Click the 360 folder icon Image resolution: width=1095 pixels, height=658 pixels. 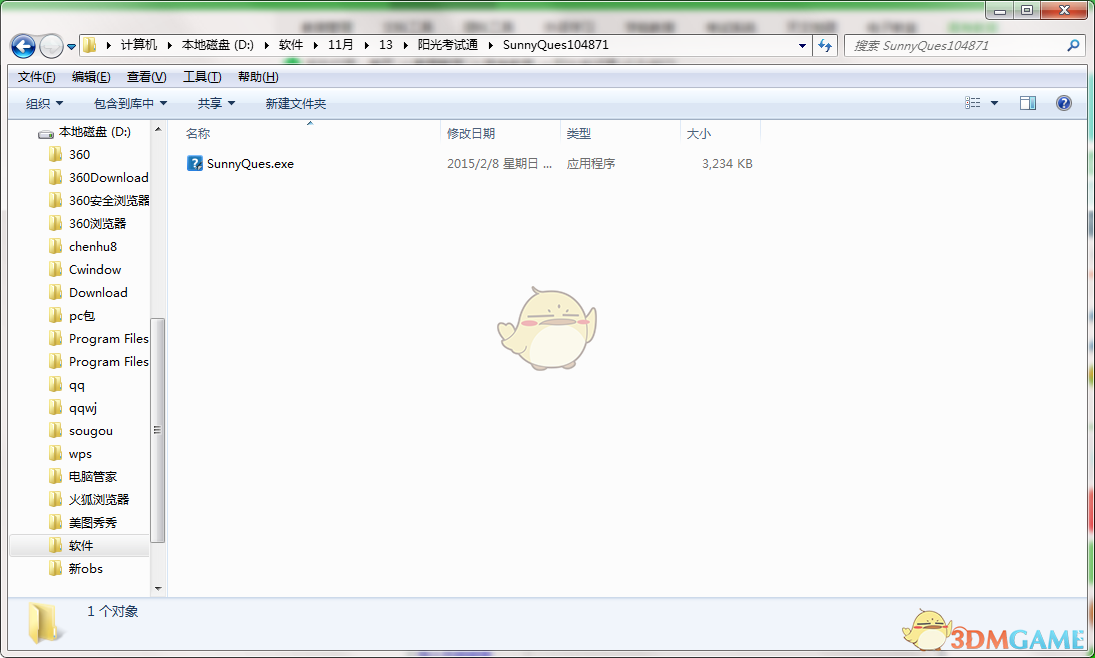(55, 154)
